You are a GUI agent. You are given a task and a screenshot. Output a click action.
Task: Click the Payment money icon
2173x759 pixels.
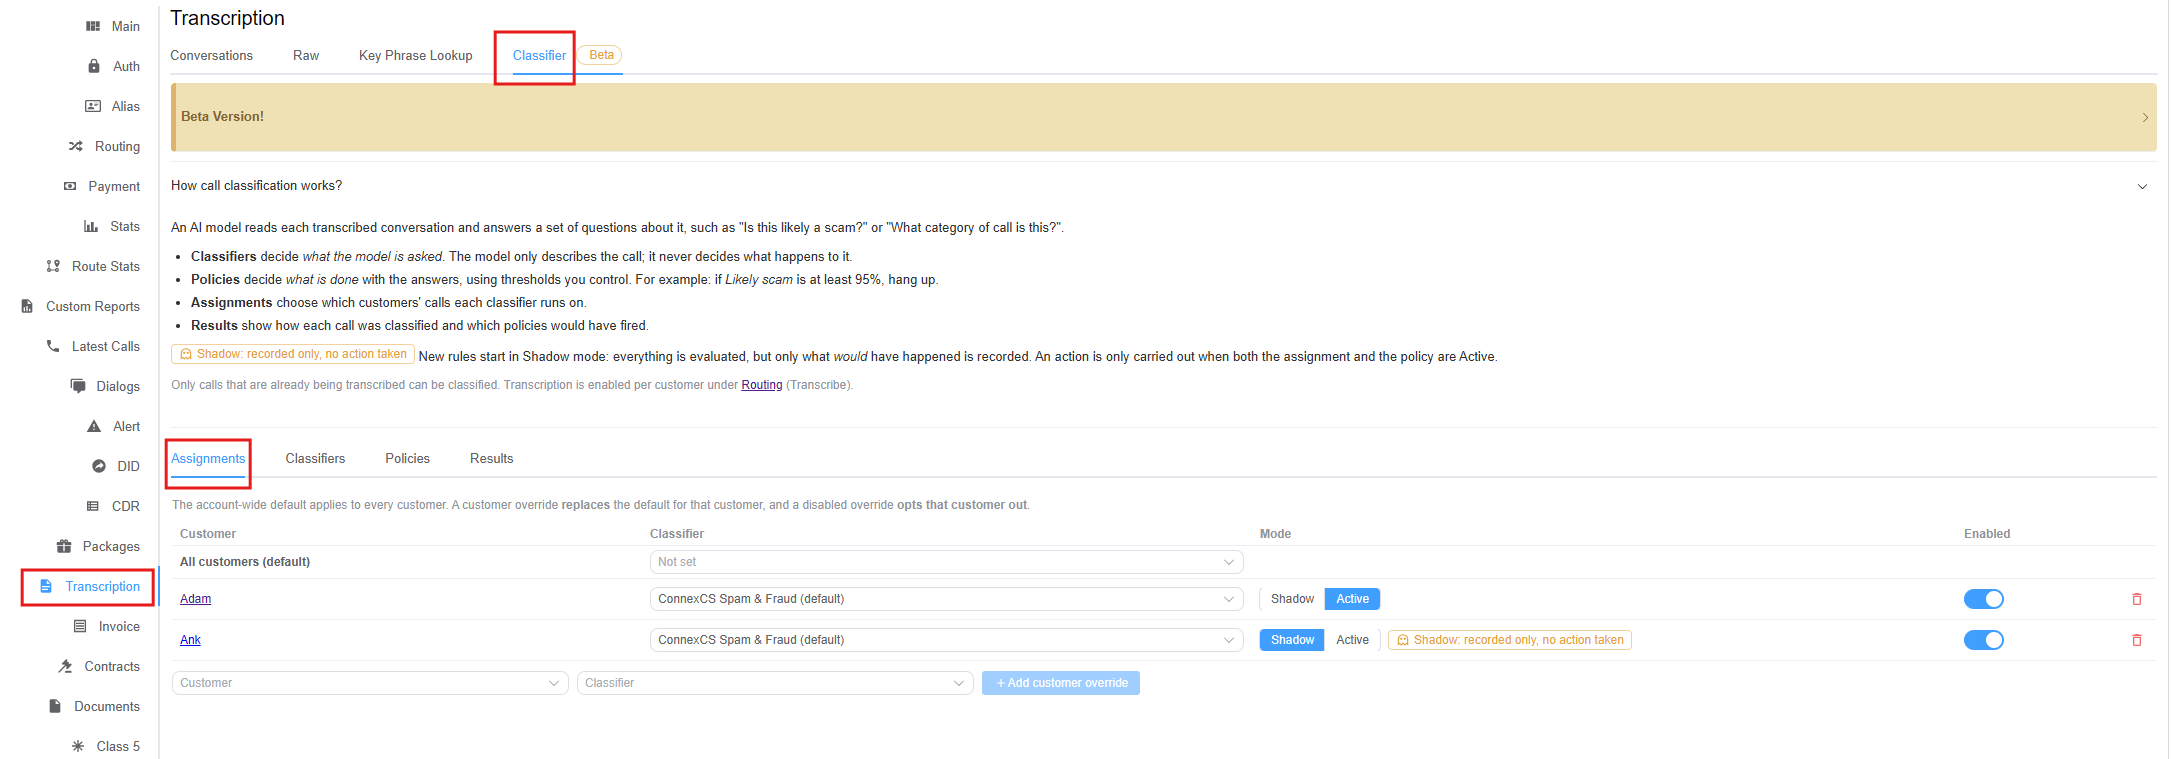point(70,186)
